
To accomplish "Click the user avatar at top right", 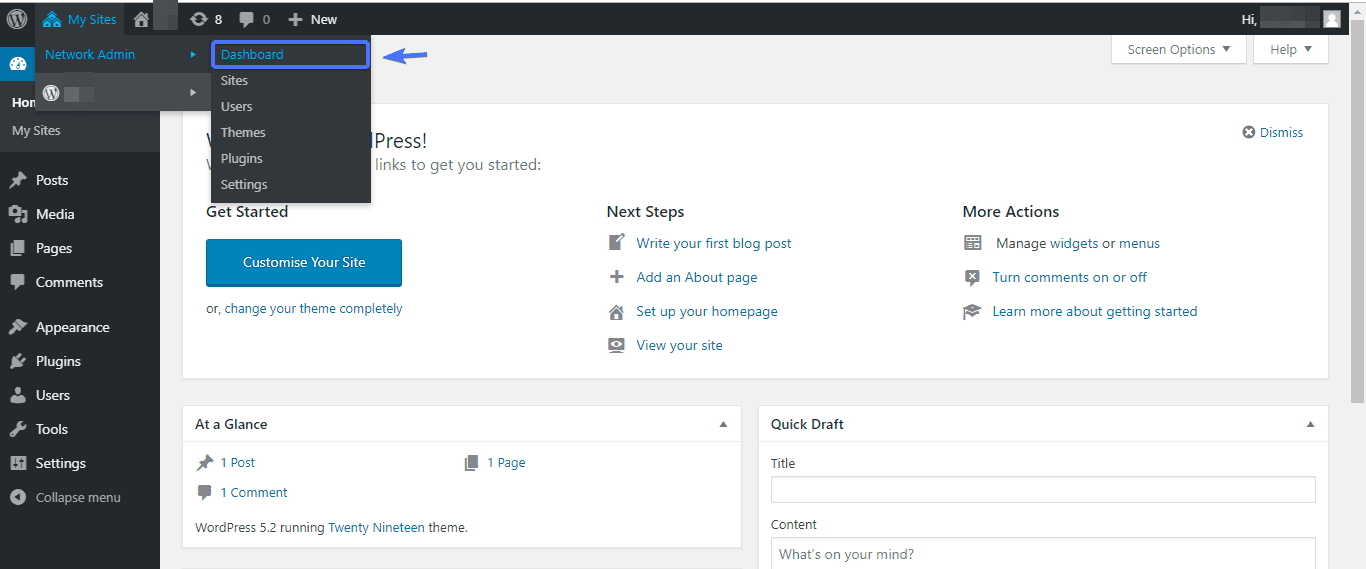I will pos(1331,19).
